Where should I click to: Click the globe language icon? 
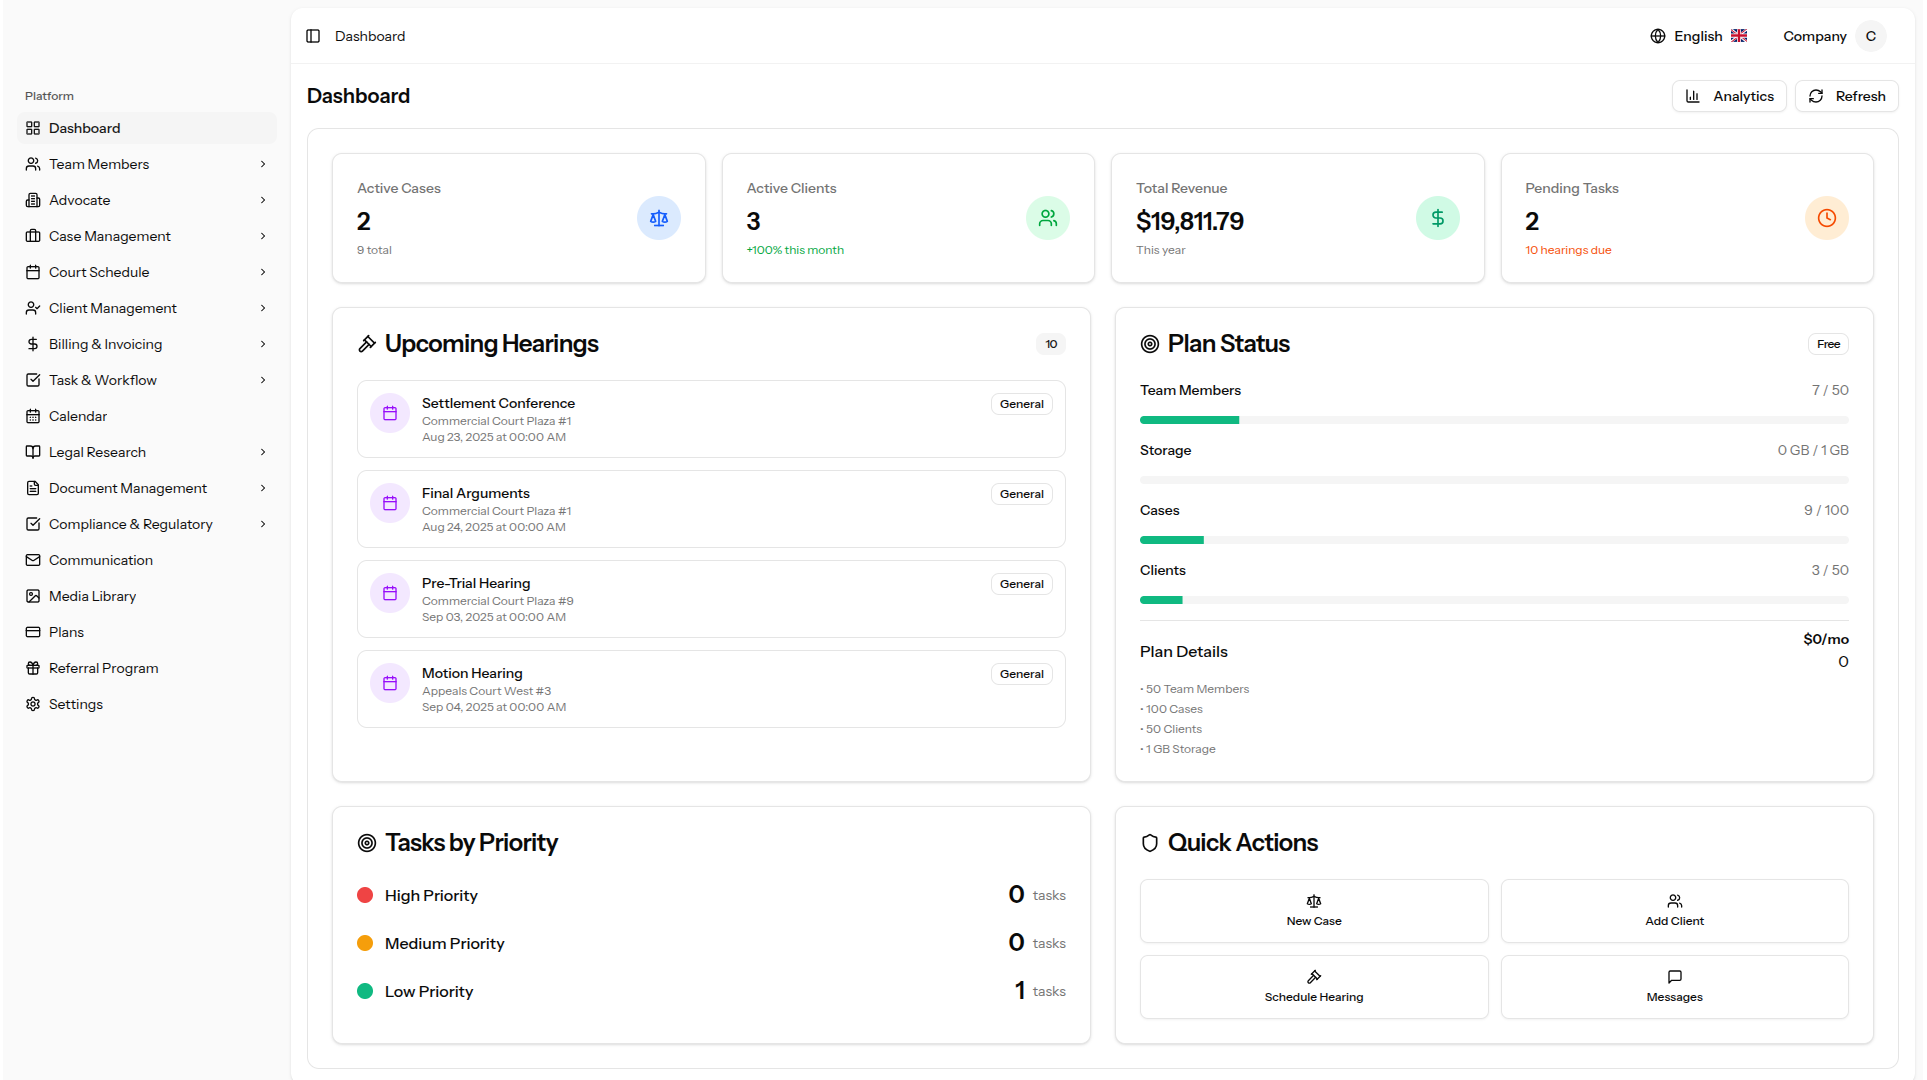[x=1657, y=36]
